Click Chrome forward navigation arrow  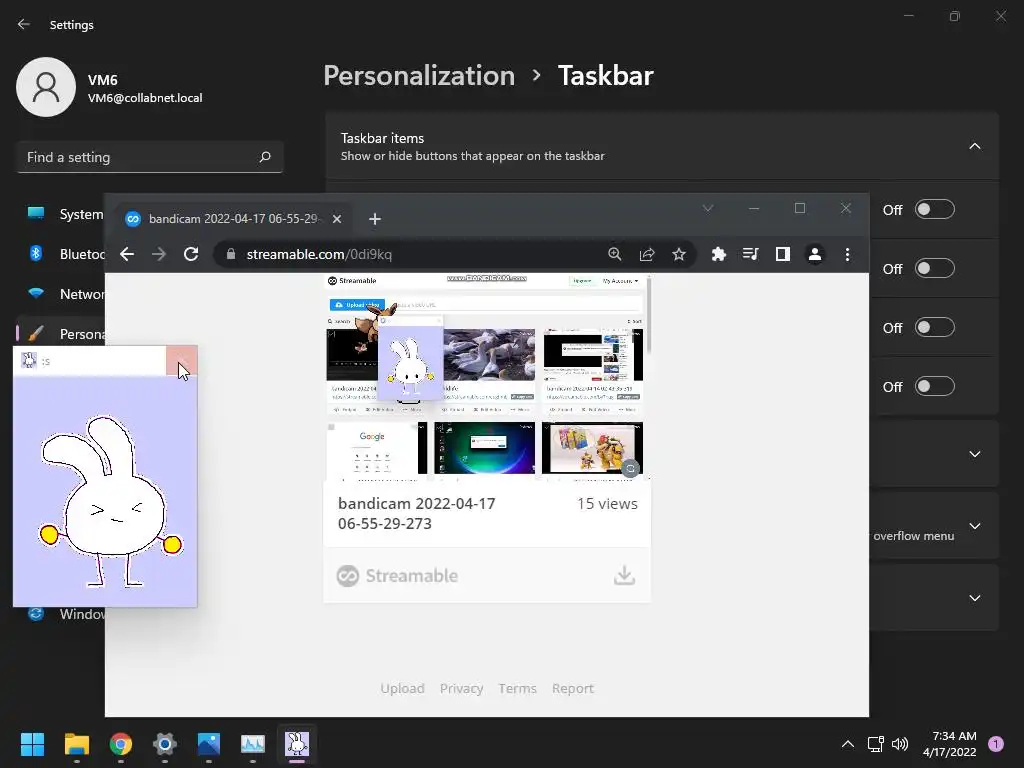pos(159,254)
